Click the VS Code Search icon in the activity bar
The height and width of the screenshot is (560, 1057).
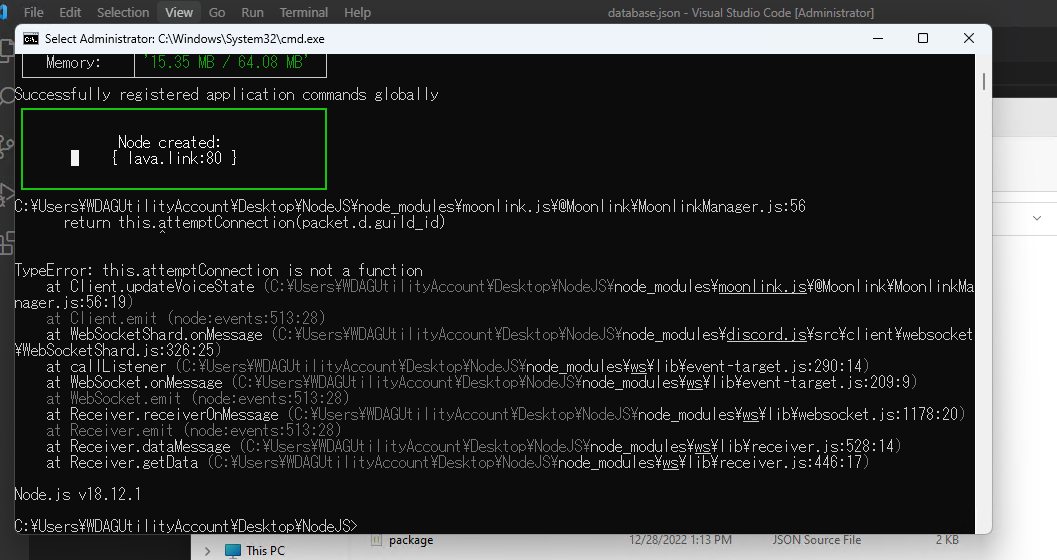tap(7, 96)
